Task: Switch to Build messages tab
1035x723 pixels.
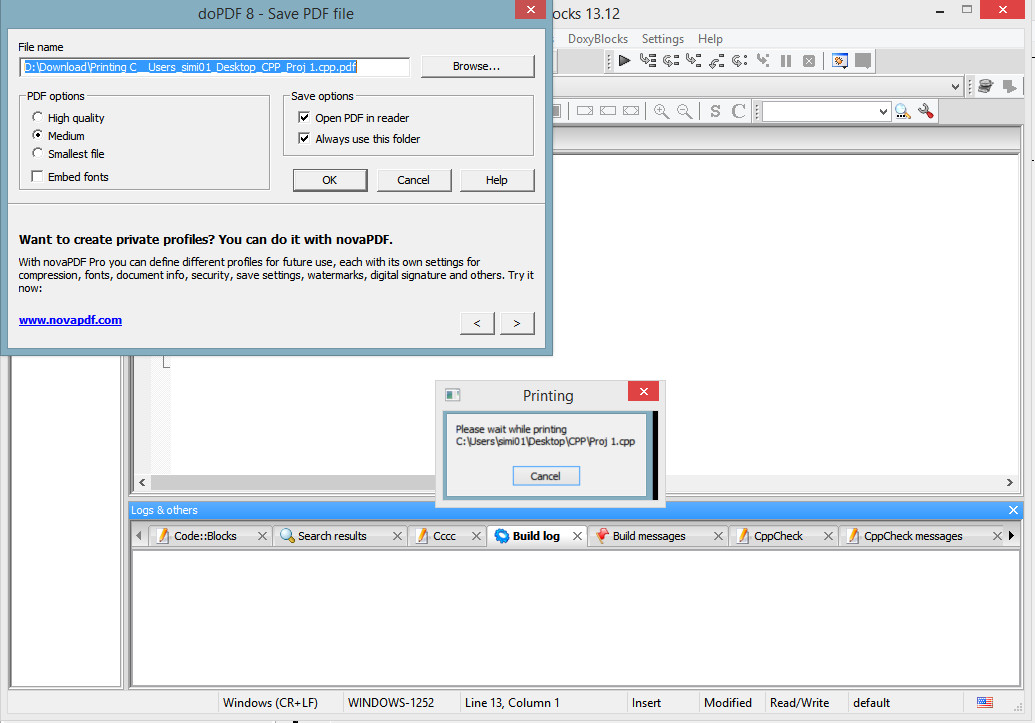Action: [649, 536]
